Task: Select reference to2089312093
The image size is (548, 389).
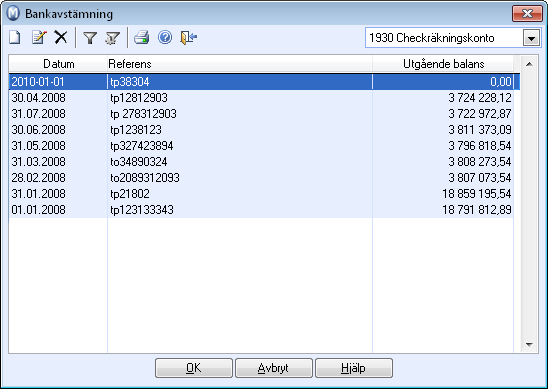Action: (145, 178)
